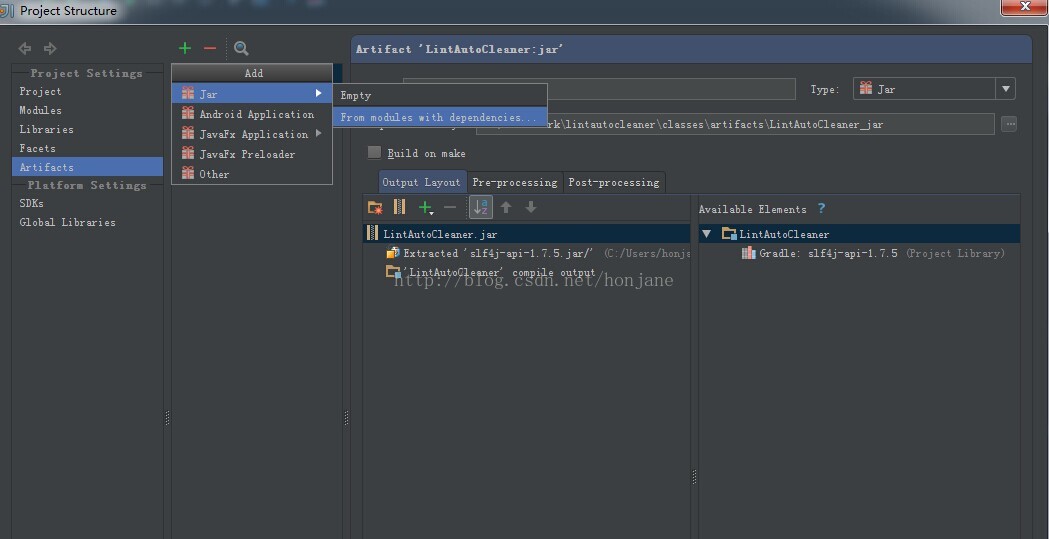Select LintAutoCleaner.jar in output tree

point(527,234)
